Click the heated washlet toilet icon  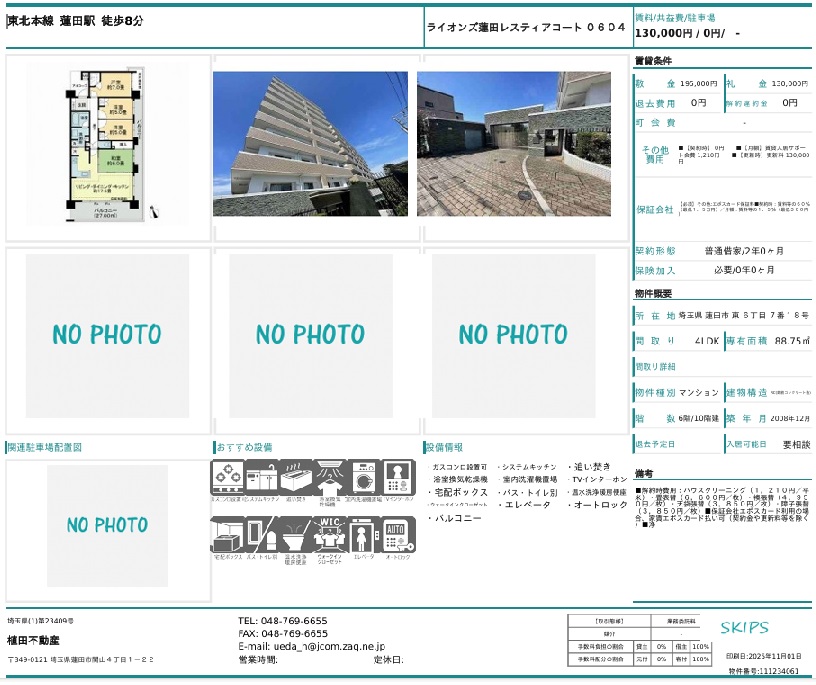295,534
